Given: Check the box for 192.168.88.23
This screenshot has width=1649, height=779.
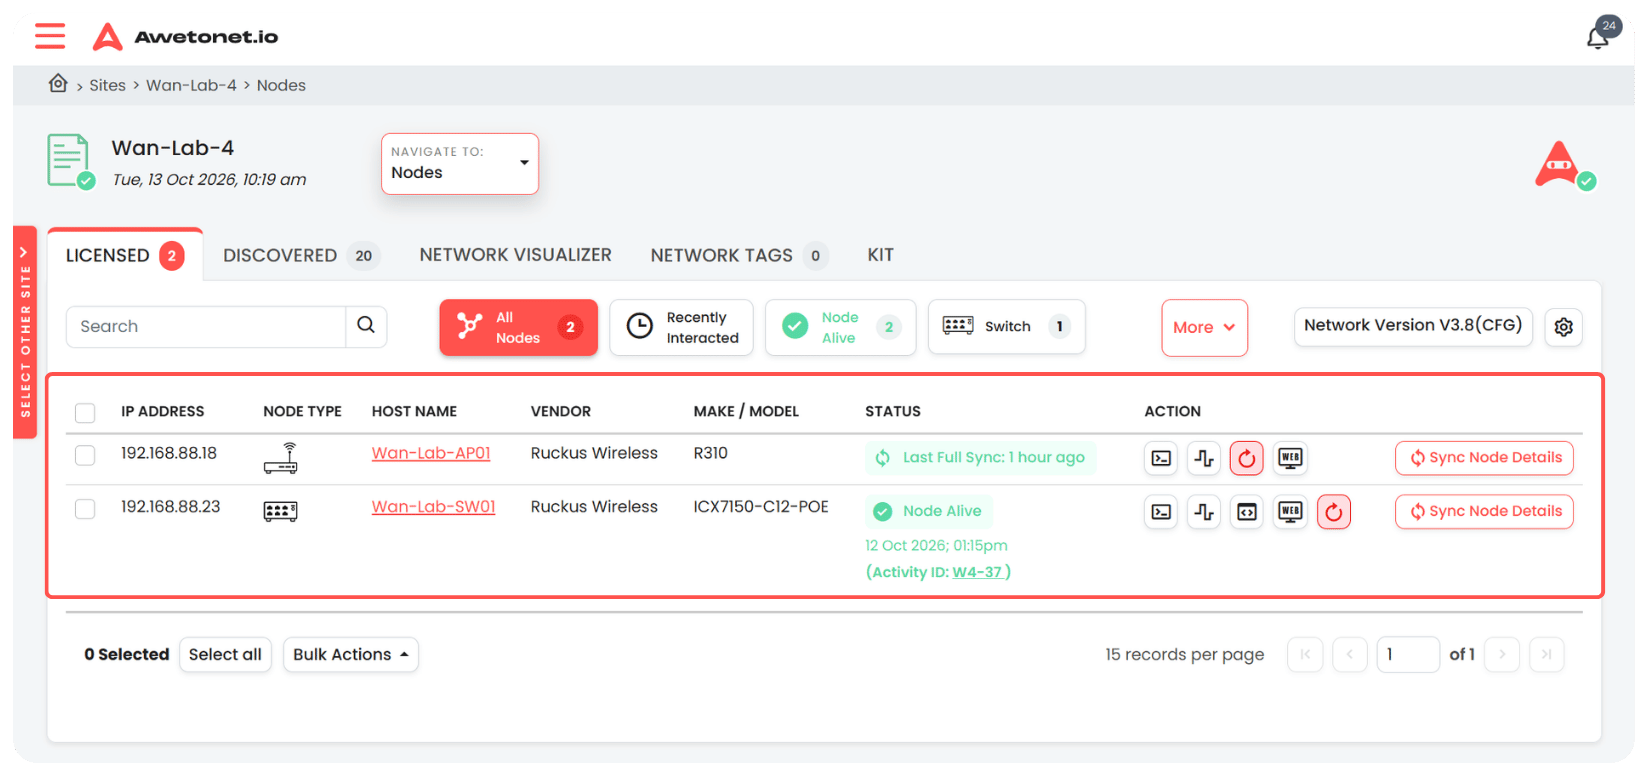Looking at the screenshot, I should tap(85, 509).
